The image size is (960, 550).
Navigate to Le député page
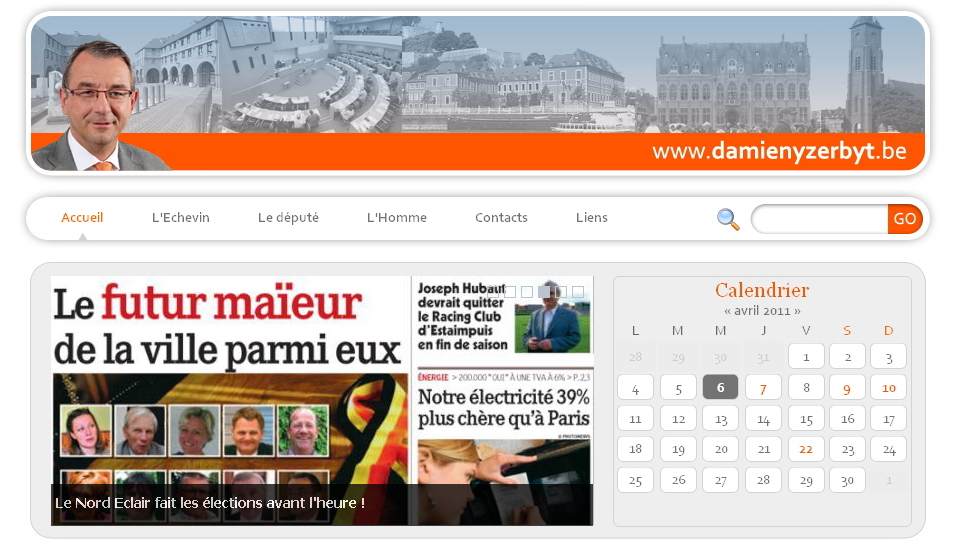[x=288, y=218]
